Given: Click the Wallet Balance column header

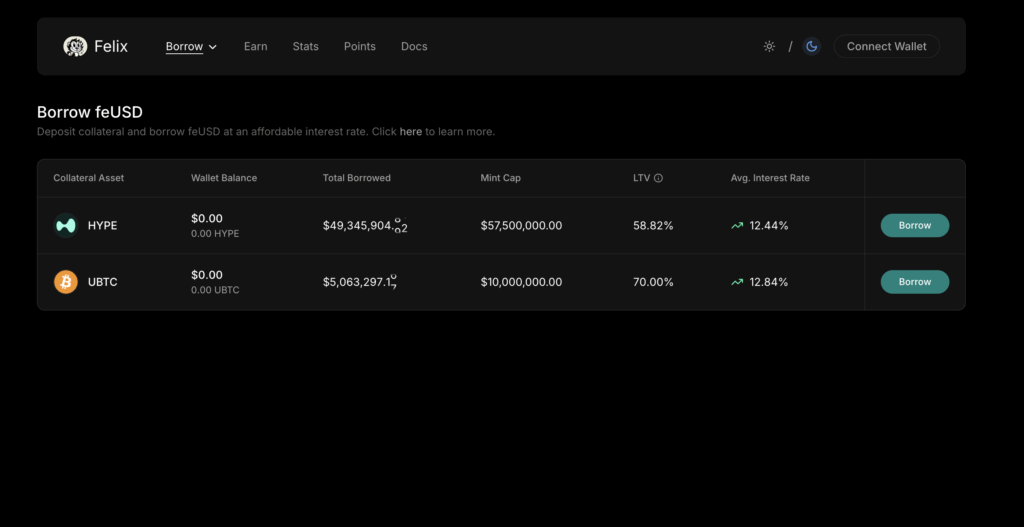Looking at the screenshot, I should 224,178.
